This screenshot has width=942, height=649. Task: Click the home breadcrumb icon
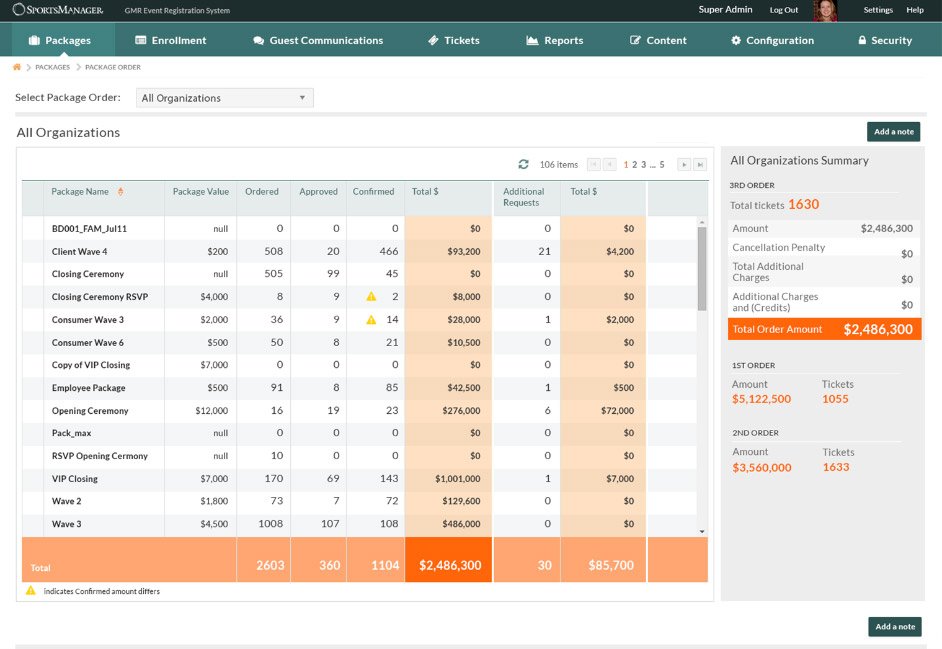17,67
